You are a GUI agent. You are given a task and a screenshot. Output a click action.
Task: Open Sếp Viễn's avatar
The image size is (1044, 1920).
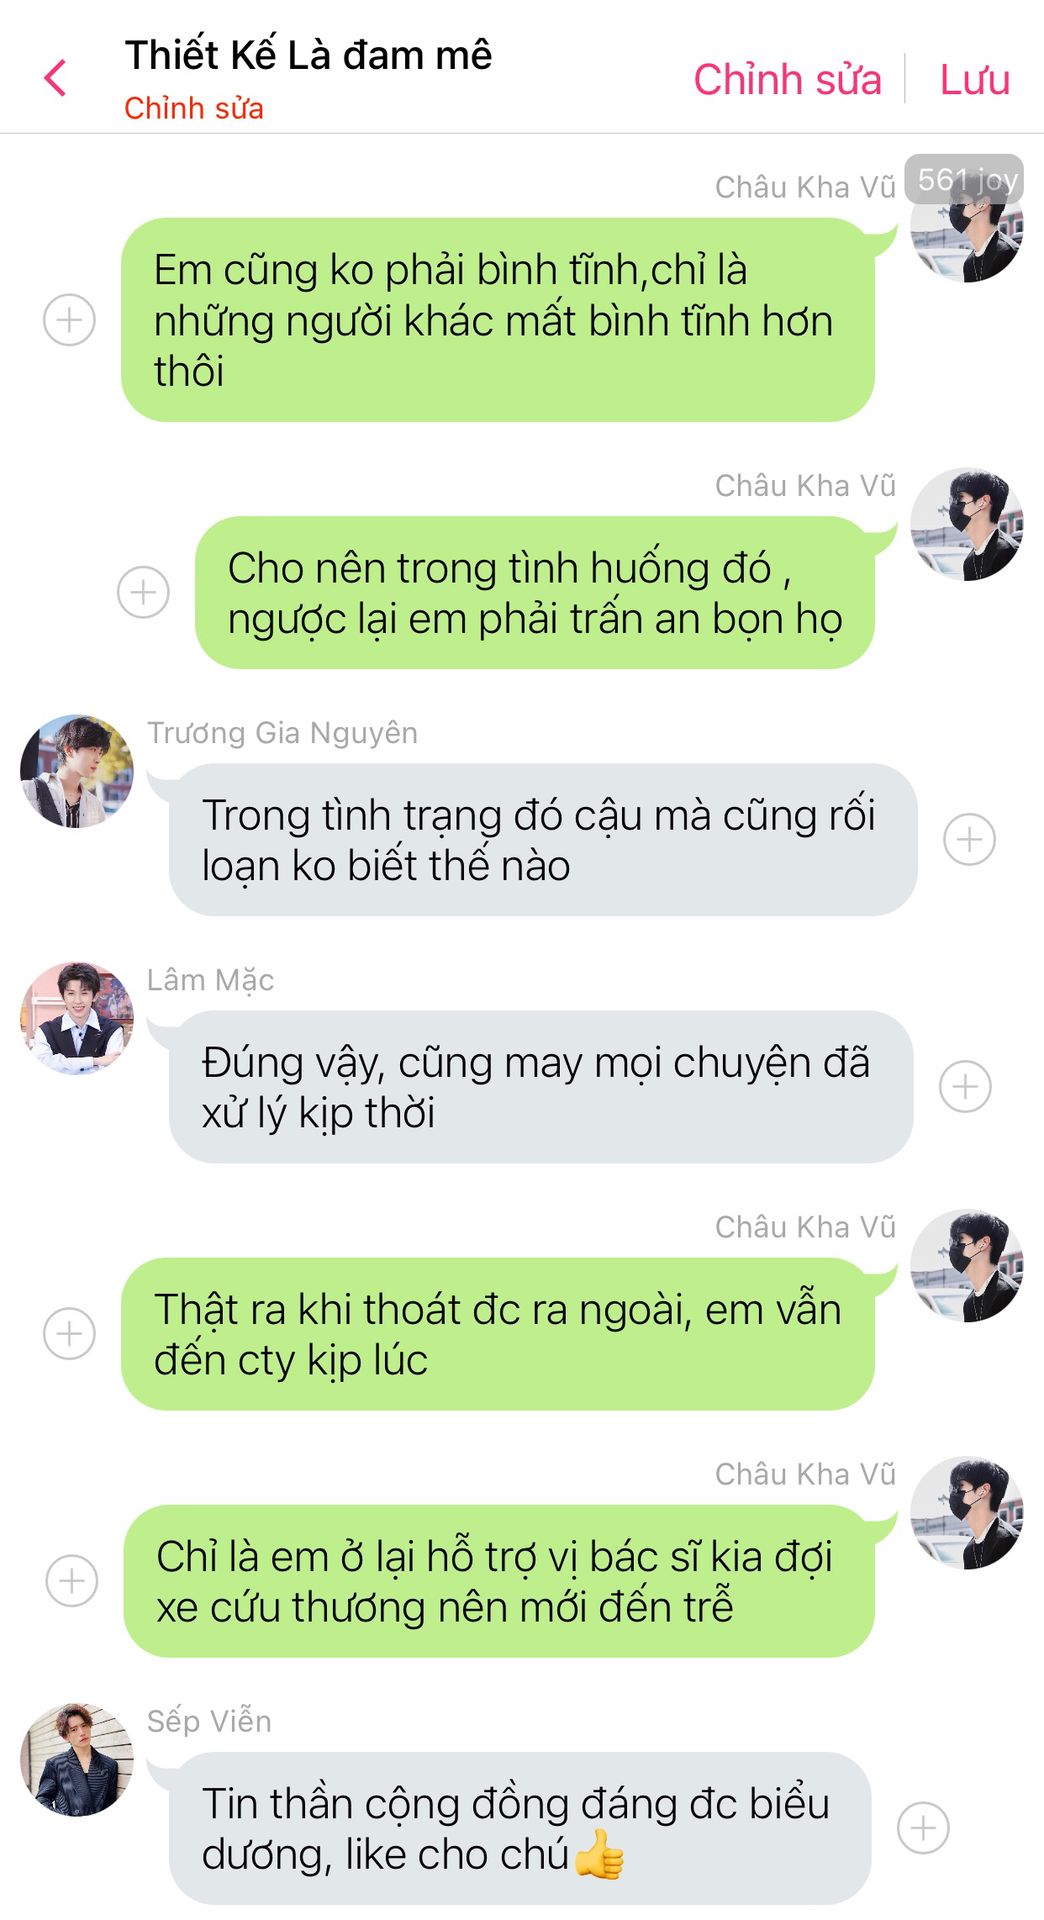[77, 1759]
